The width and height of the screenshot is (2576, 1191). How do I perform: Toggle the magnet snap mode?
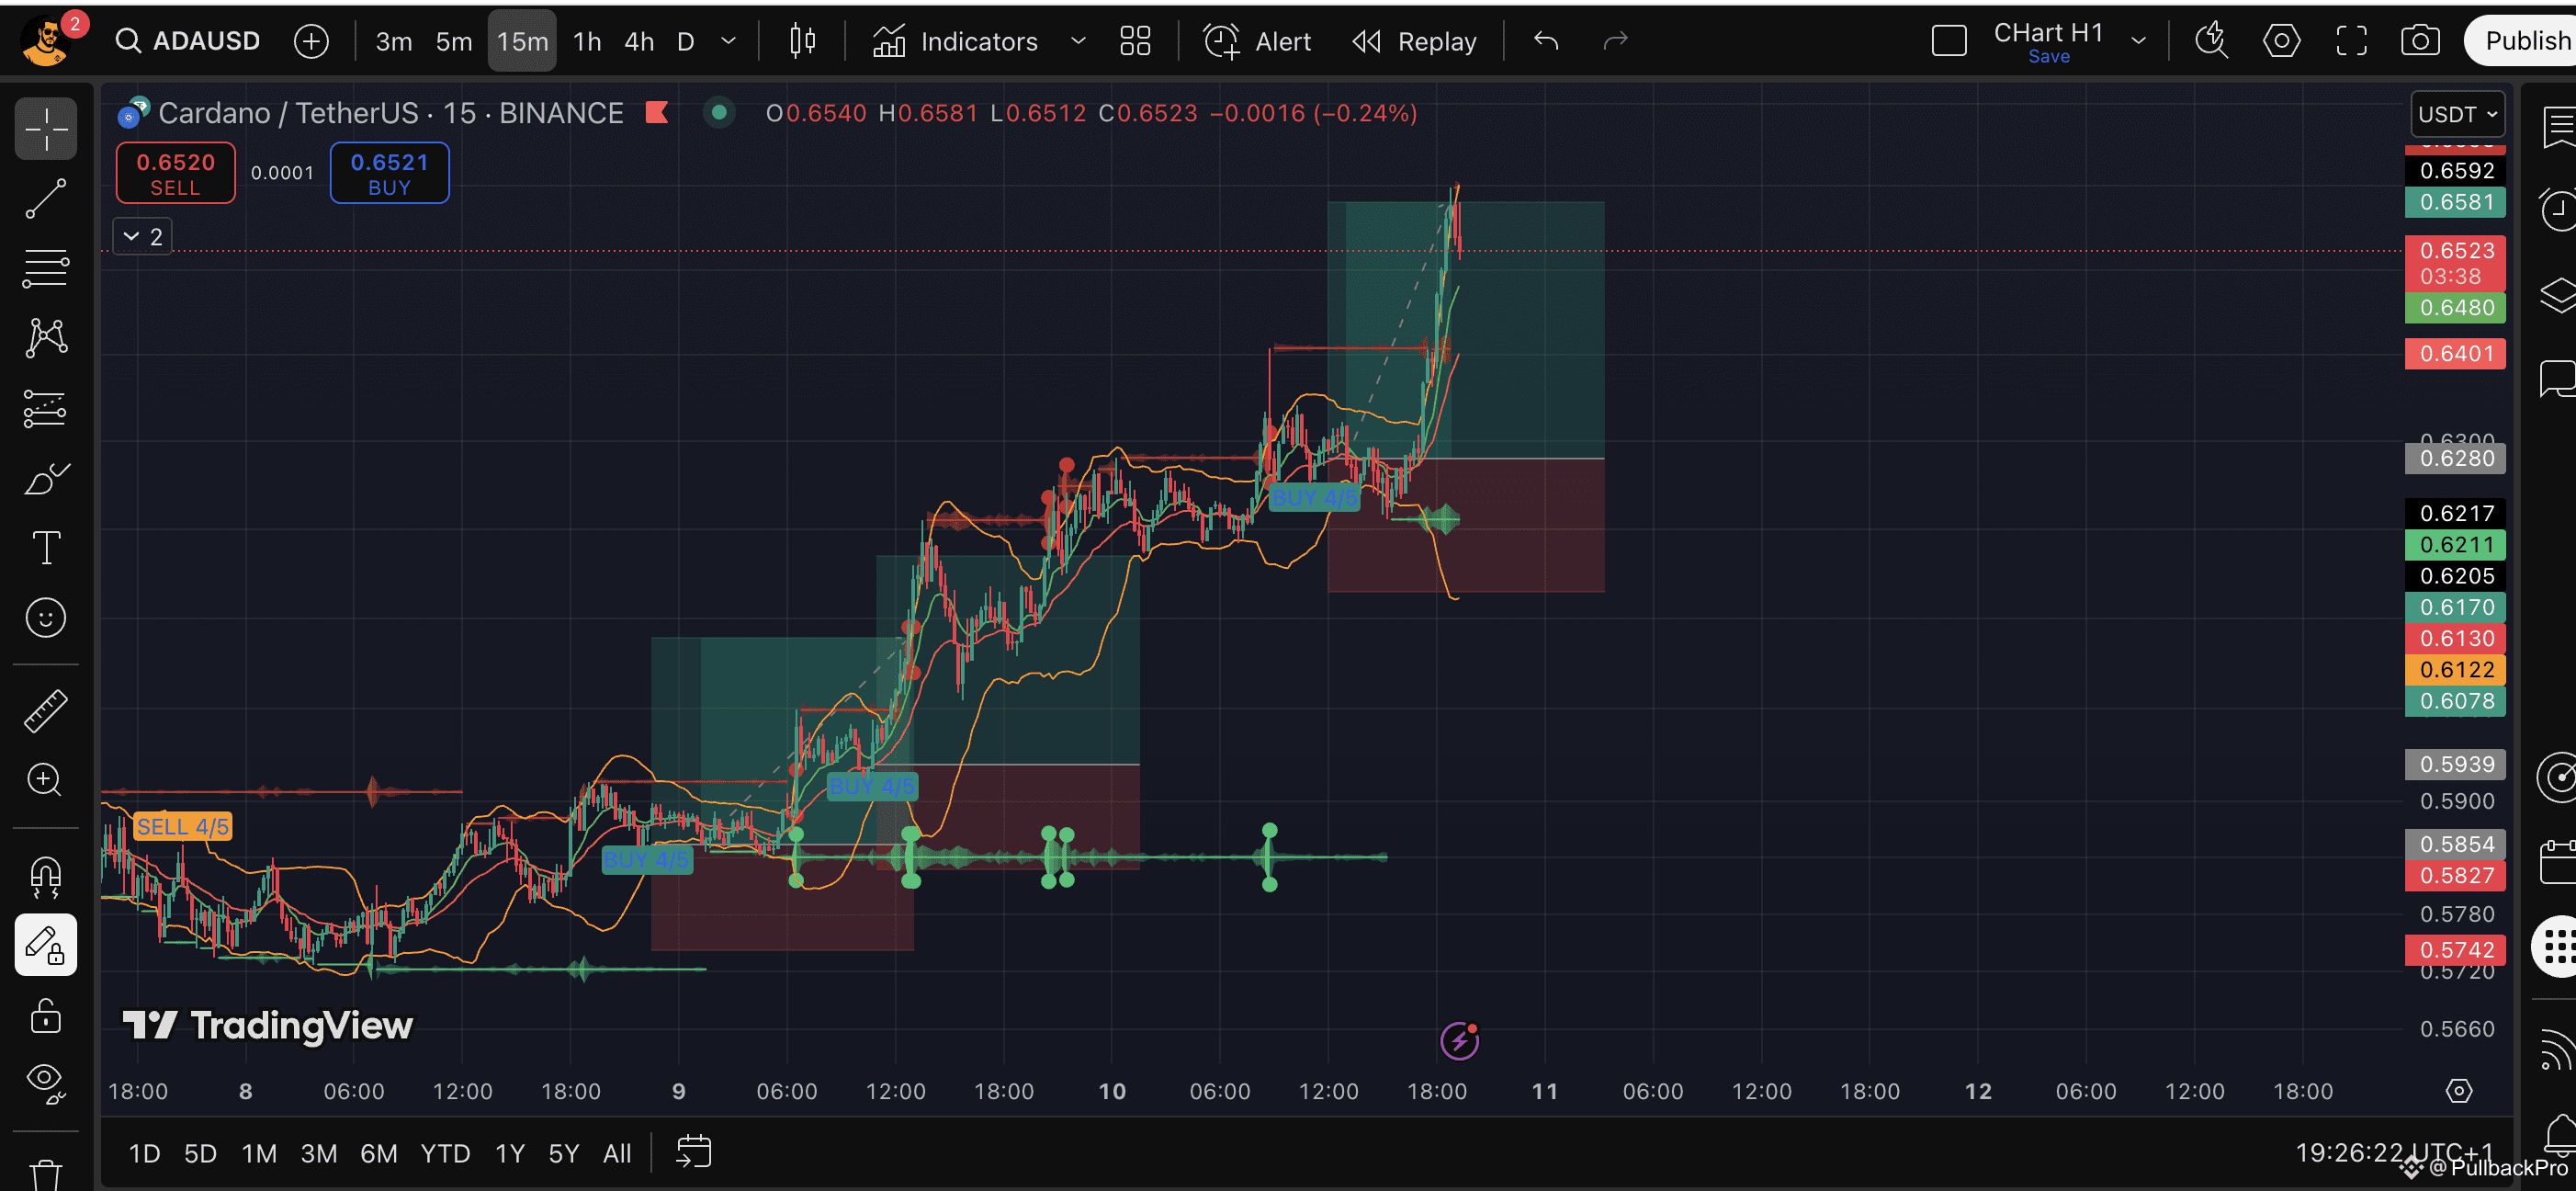point(46,876)
